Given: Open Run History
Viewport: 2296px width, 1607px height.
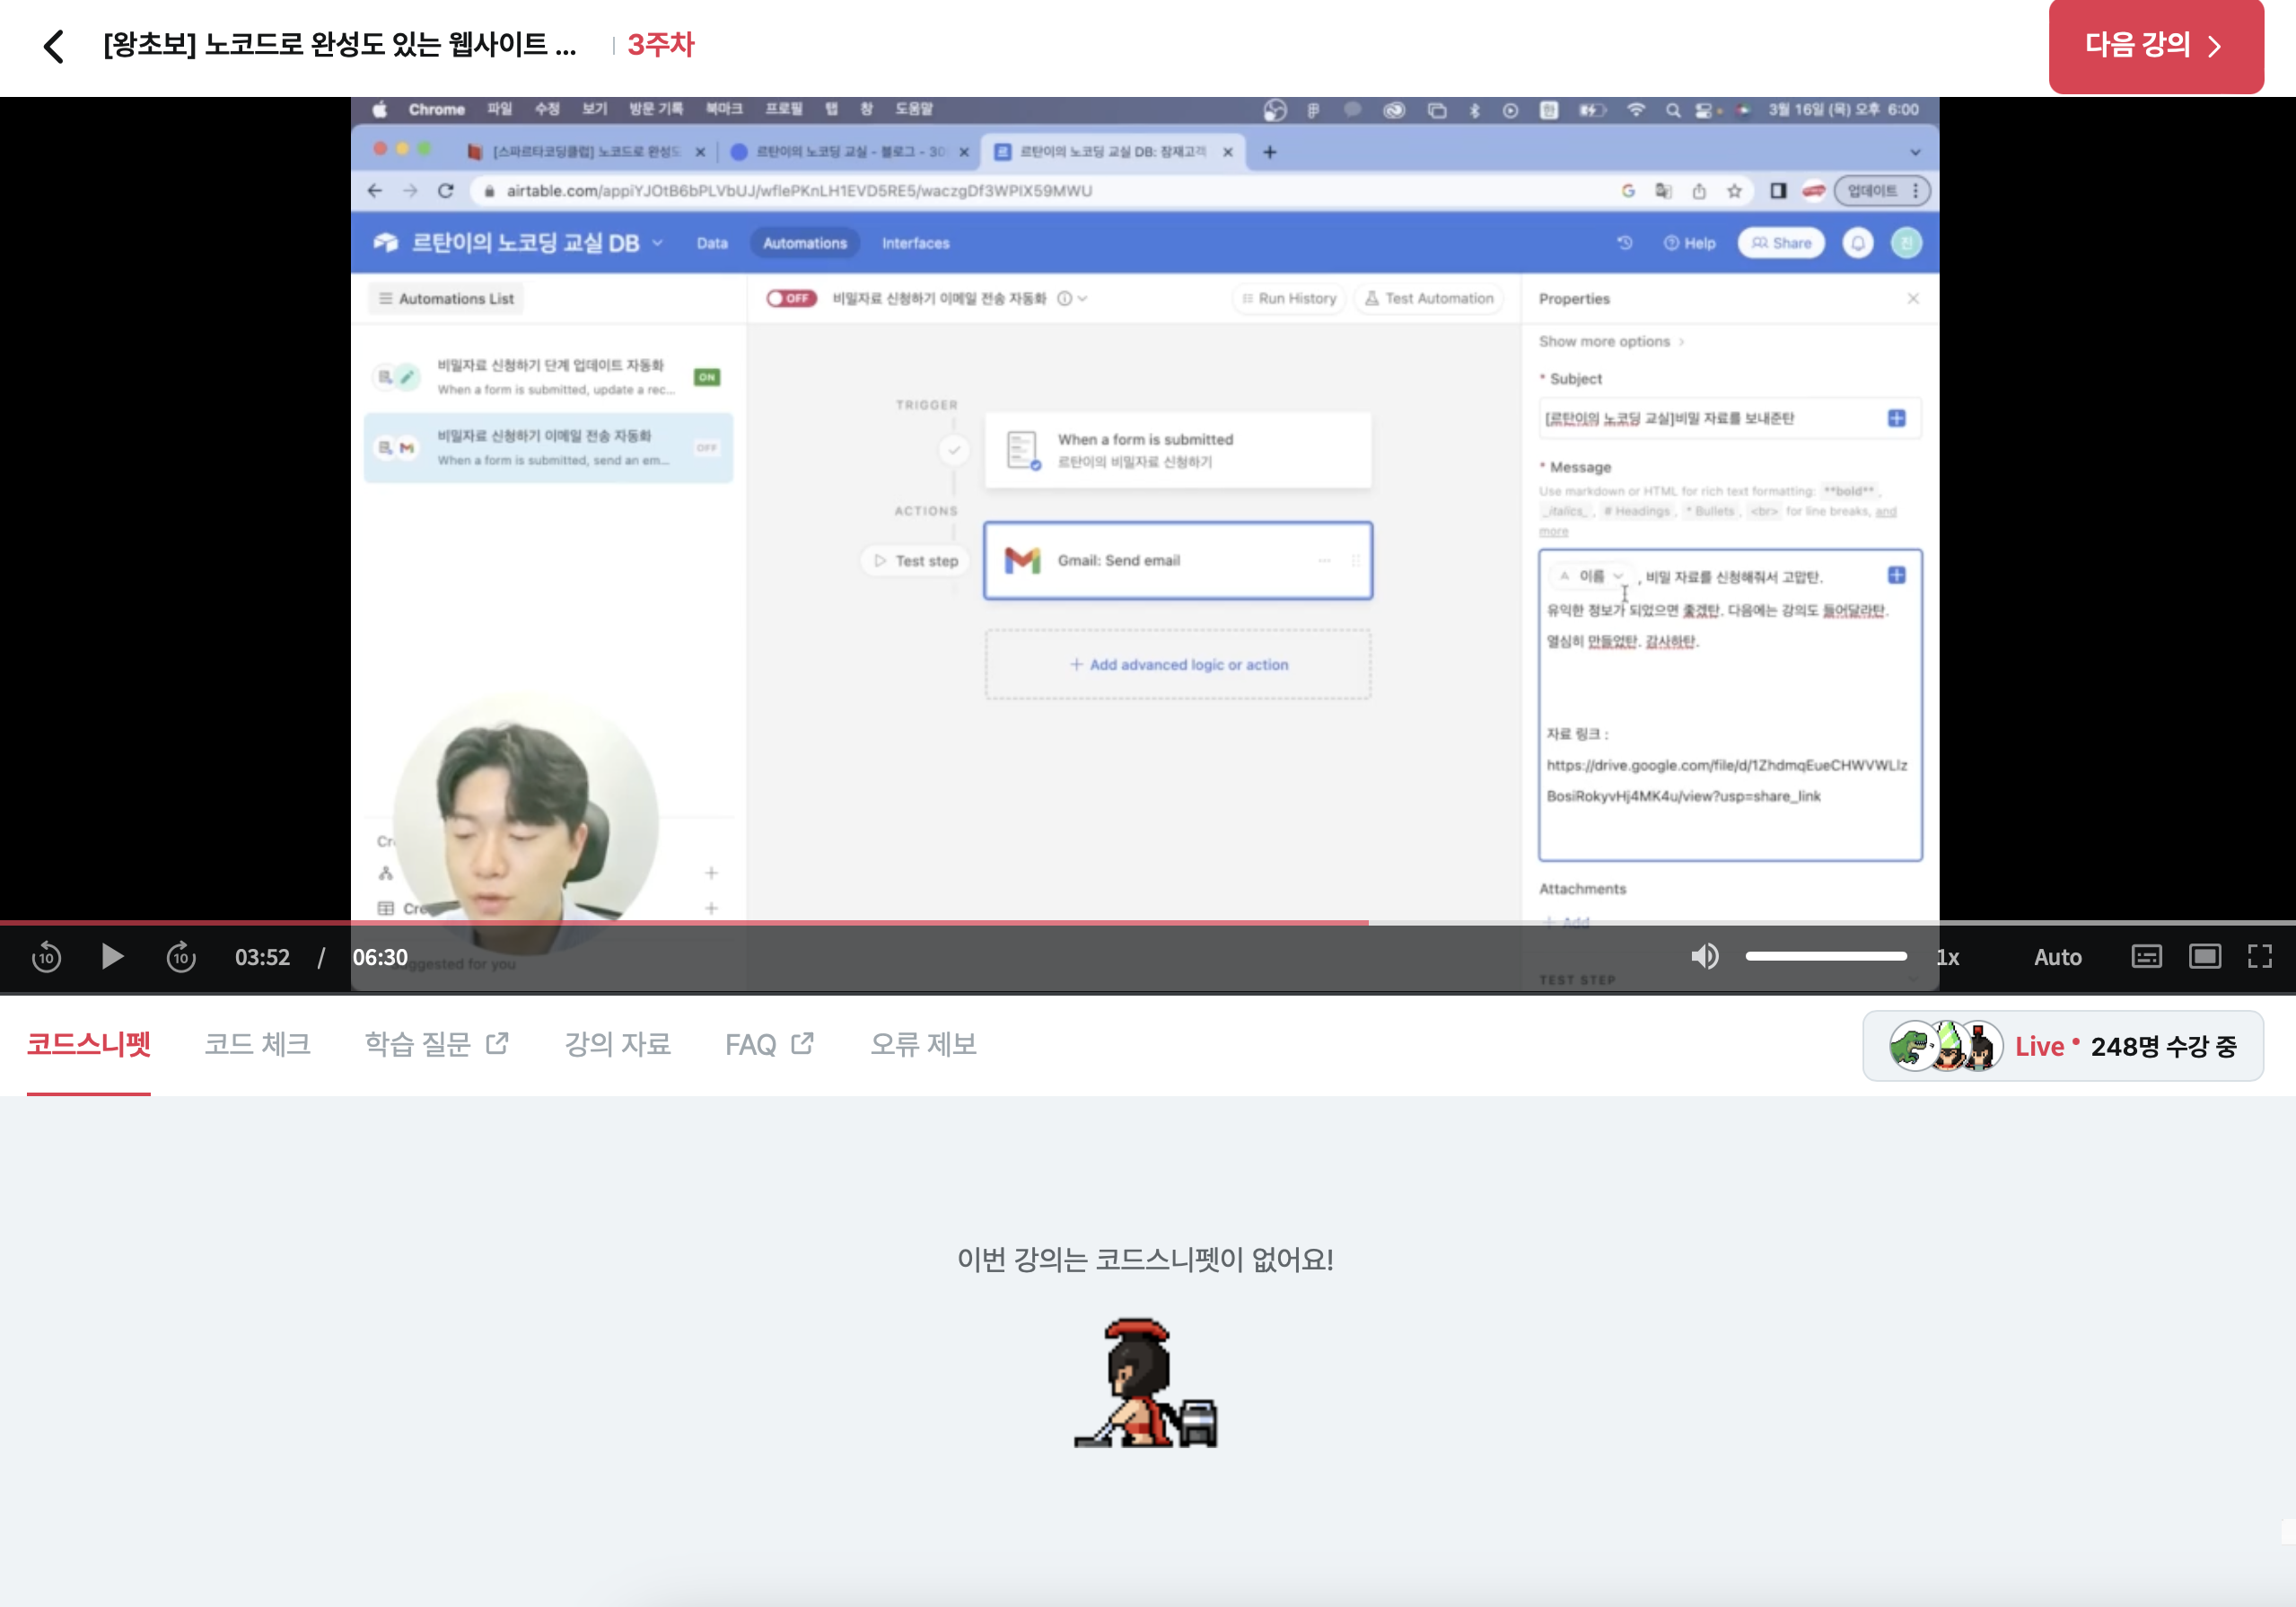Looking at the screenshot, I should pyautogui.click(x=1289, y=298).
